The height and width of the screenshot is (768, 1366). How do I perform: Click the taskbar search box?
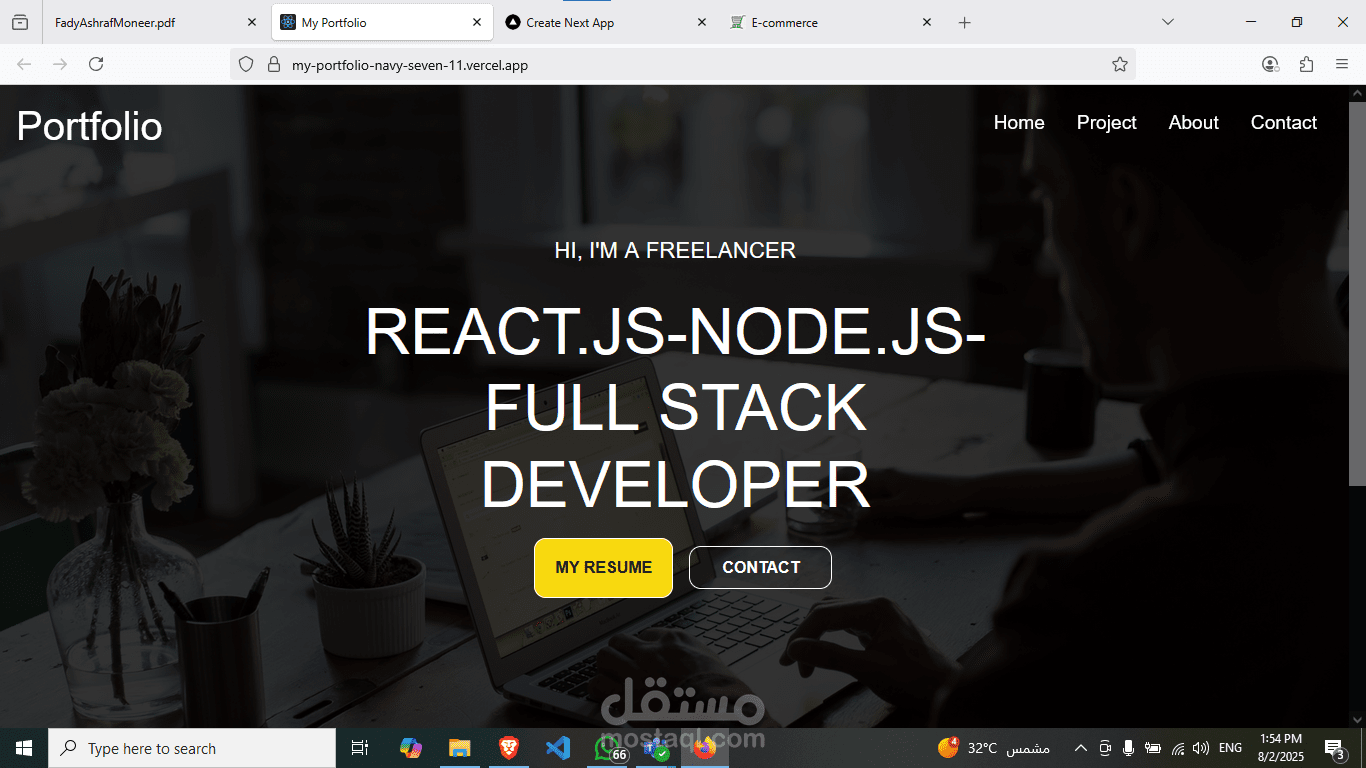192,748
